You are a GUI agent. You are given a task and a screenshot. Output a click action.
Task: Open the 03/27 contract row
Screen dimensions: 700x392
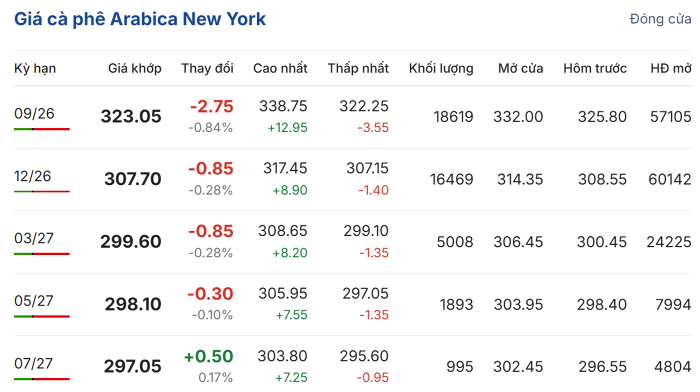[x=353, y=242]
